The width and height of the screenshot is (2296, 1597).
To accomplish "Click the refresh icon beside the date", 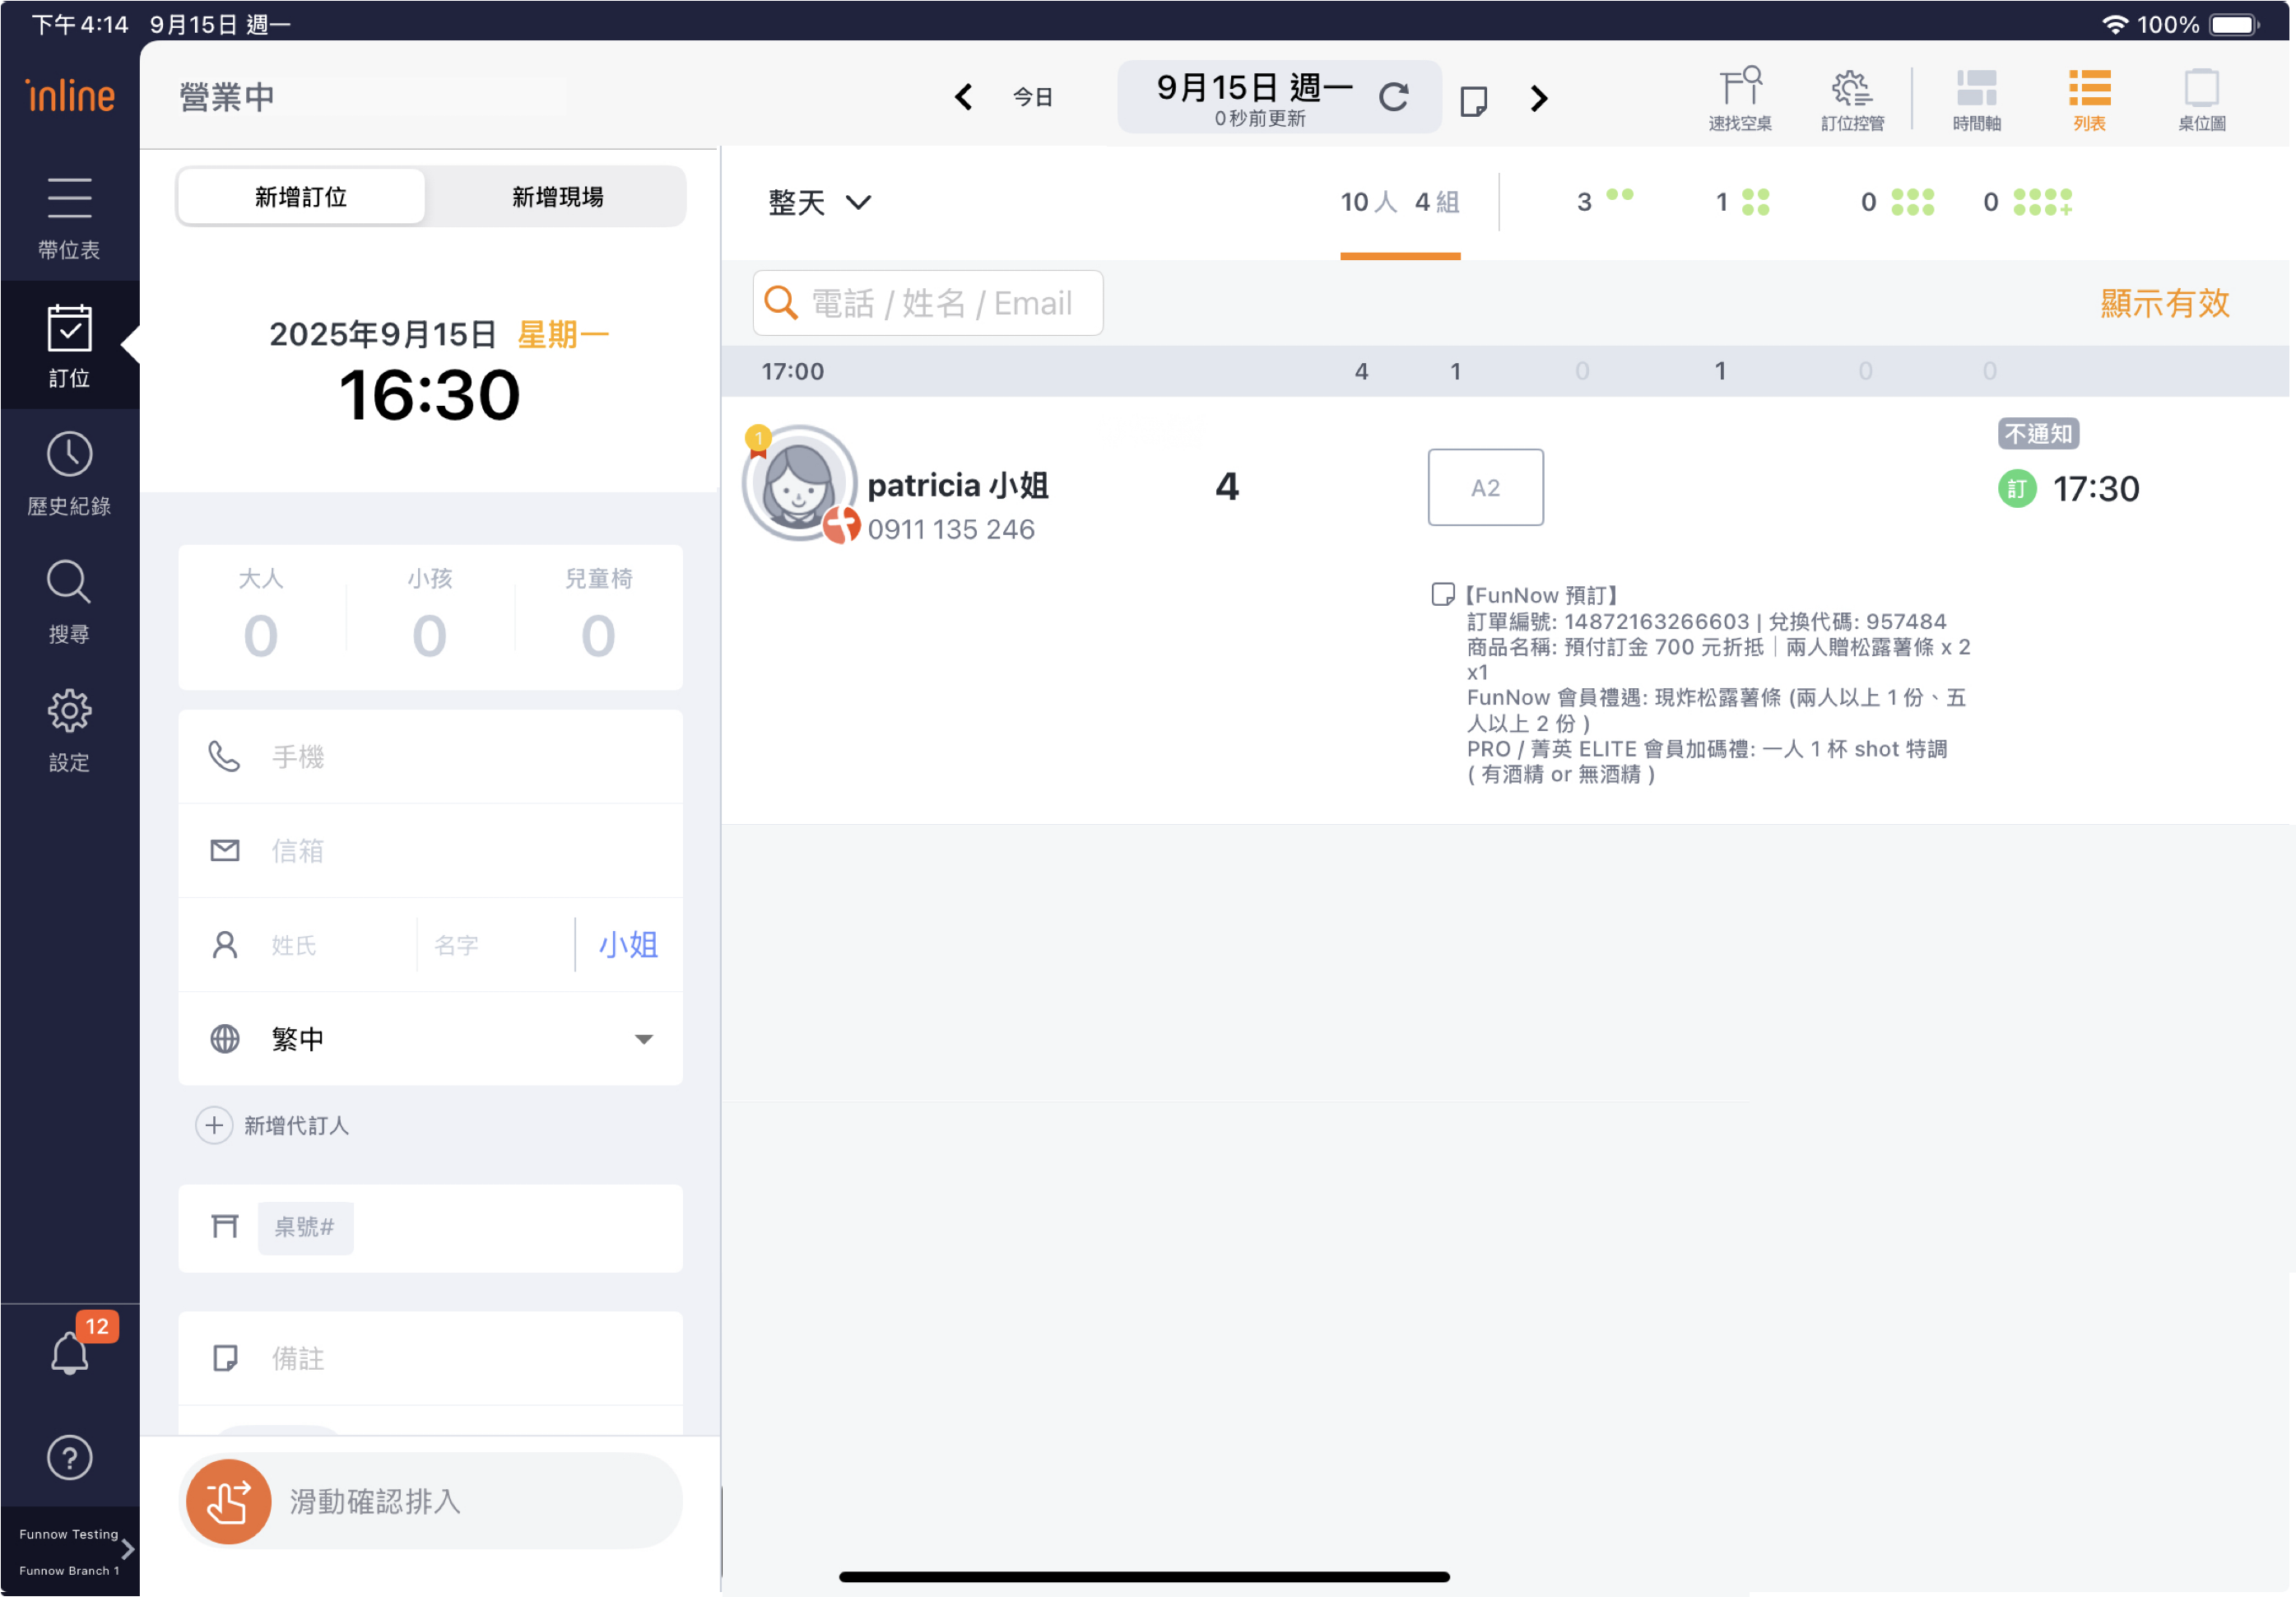I will coord(1393,97).
